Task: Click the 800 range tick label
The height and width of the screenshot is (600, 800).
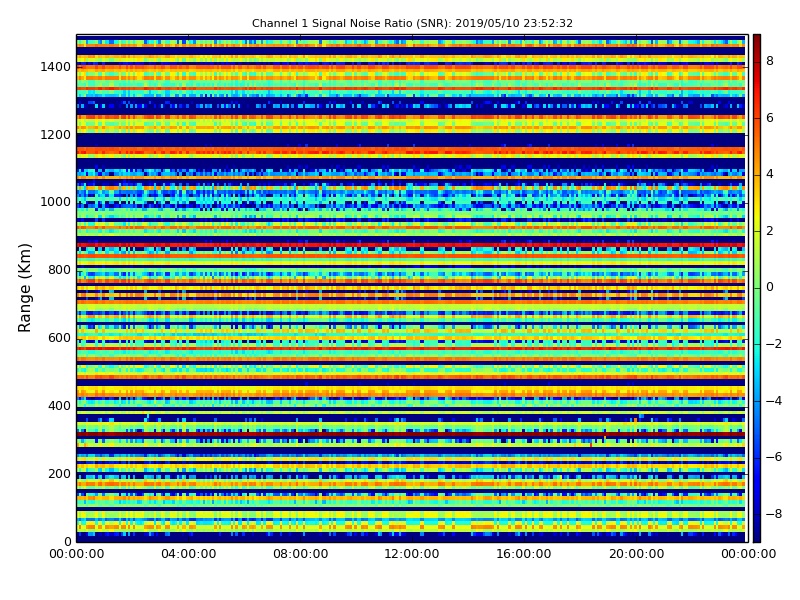Action: point(59,270)
